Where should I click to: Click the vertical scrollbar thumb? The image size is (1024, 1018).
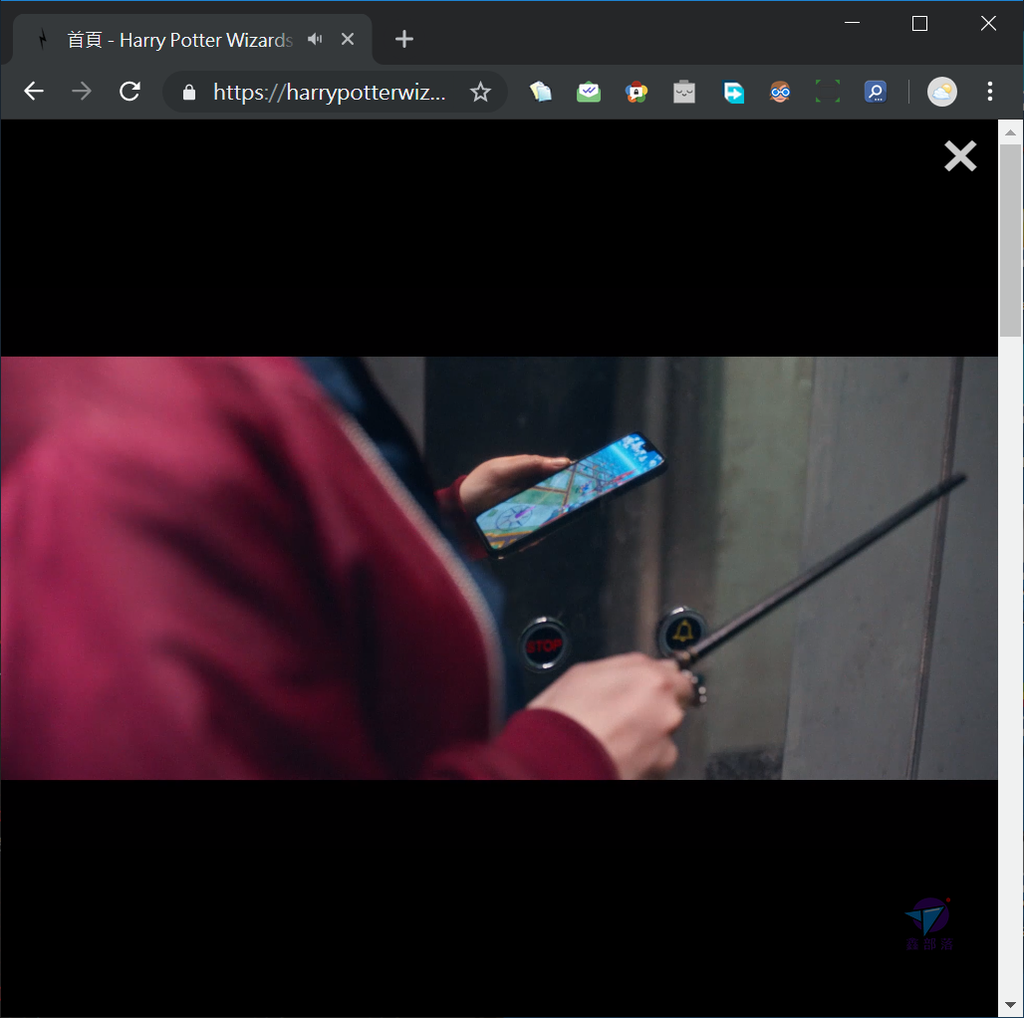(x=1010, y=240)
